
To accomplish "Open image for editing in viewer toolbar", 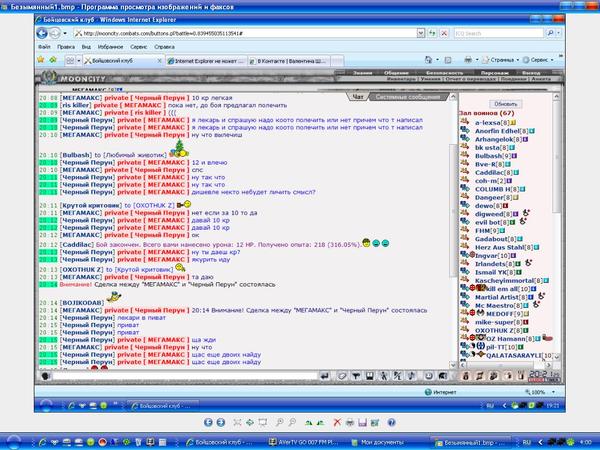I will (375, 422).
